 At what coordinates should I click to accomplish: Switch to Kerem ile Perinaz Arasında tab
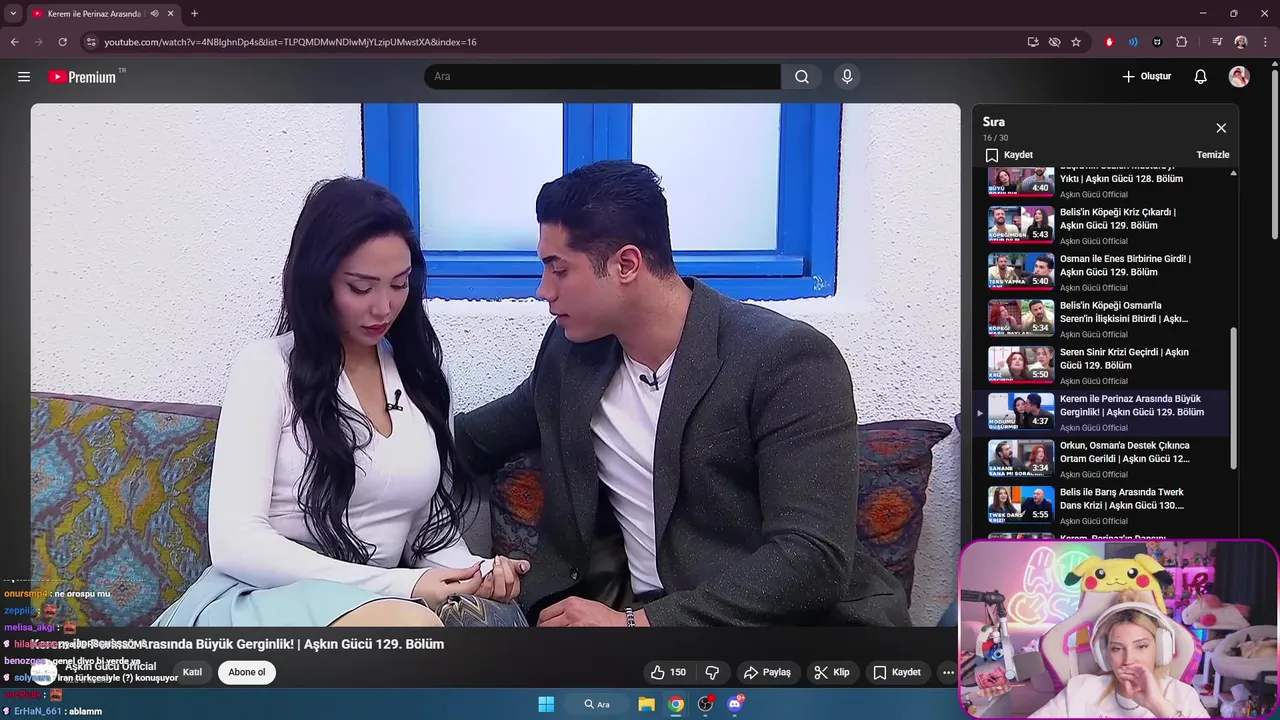point(95,13)
